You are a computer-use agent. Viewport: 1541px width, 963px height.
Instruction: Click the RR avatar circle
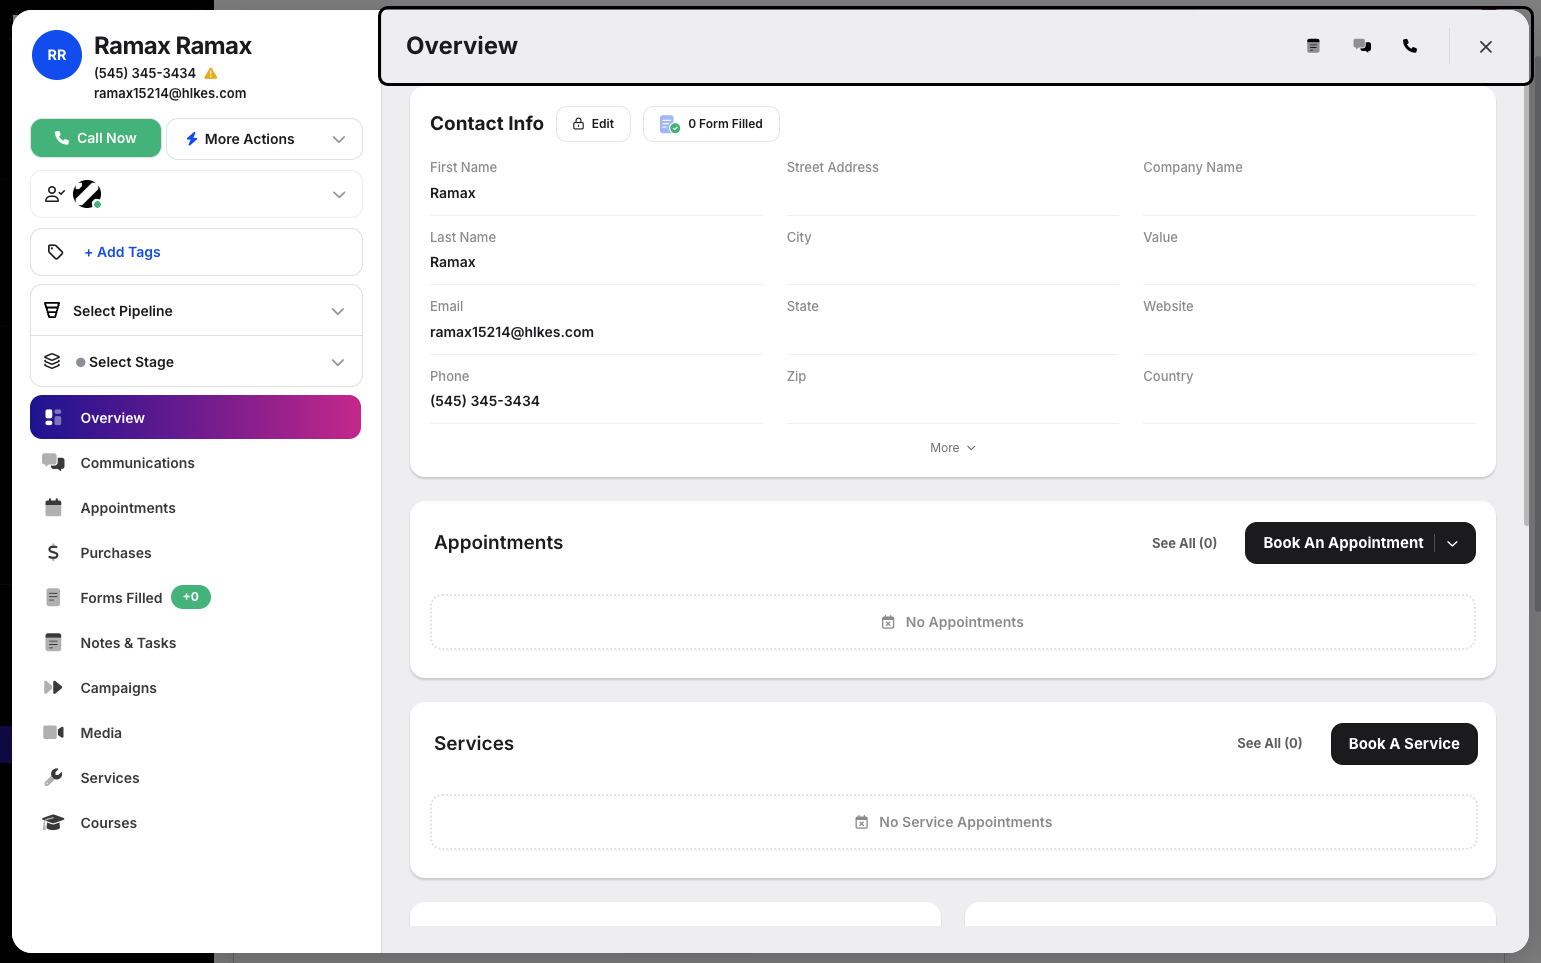coord(57,55)
